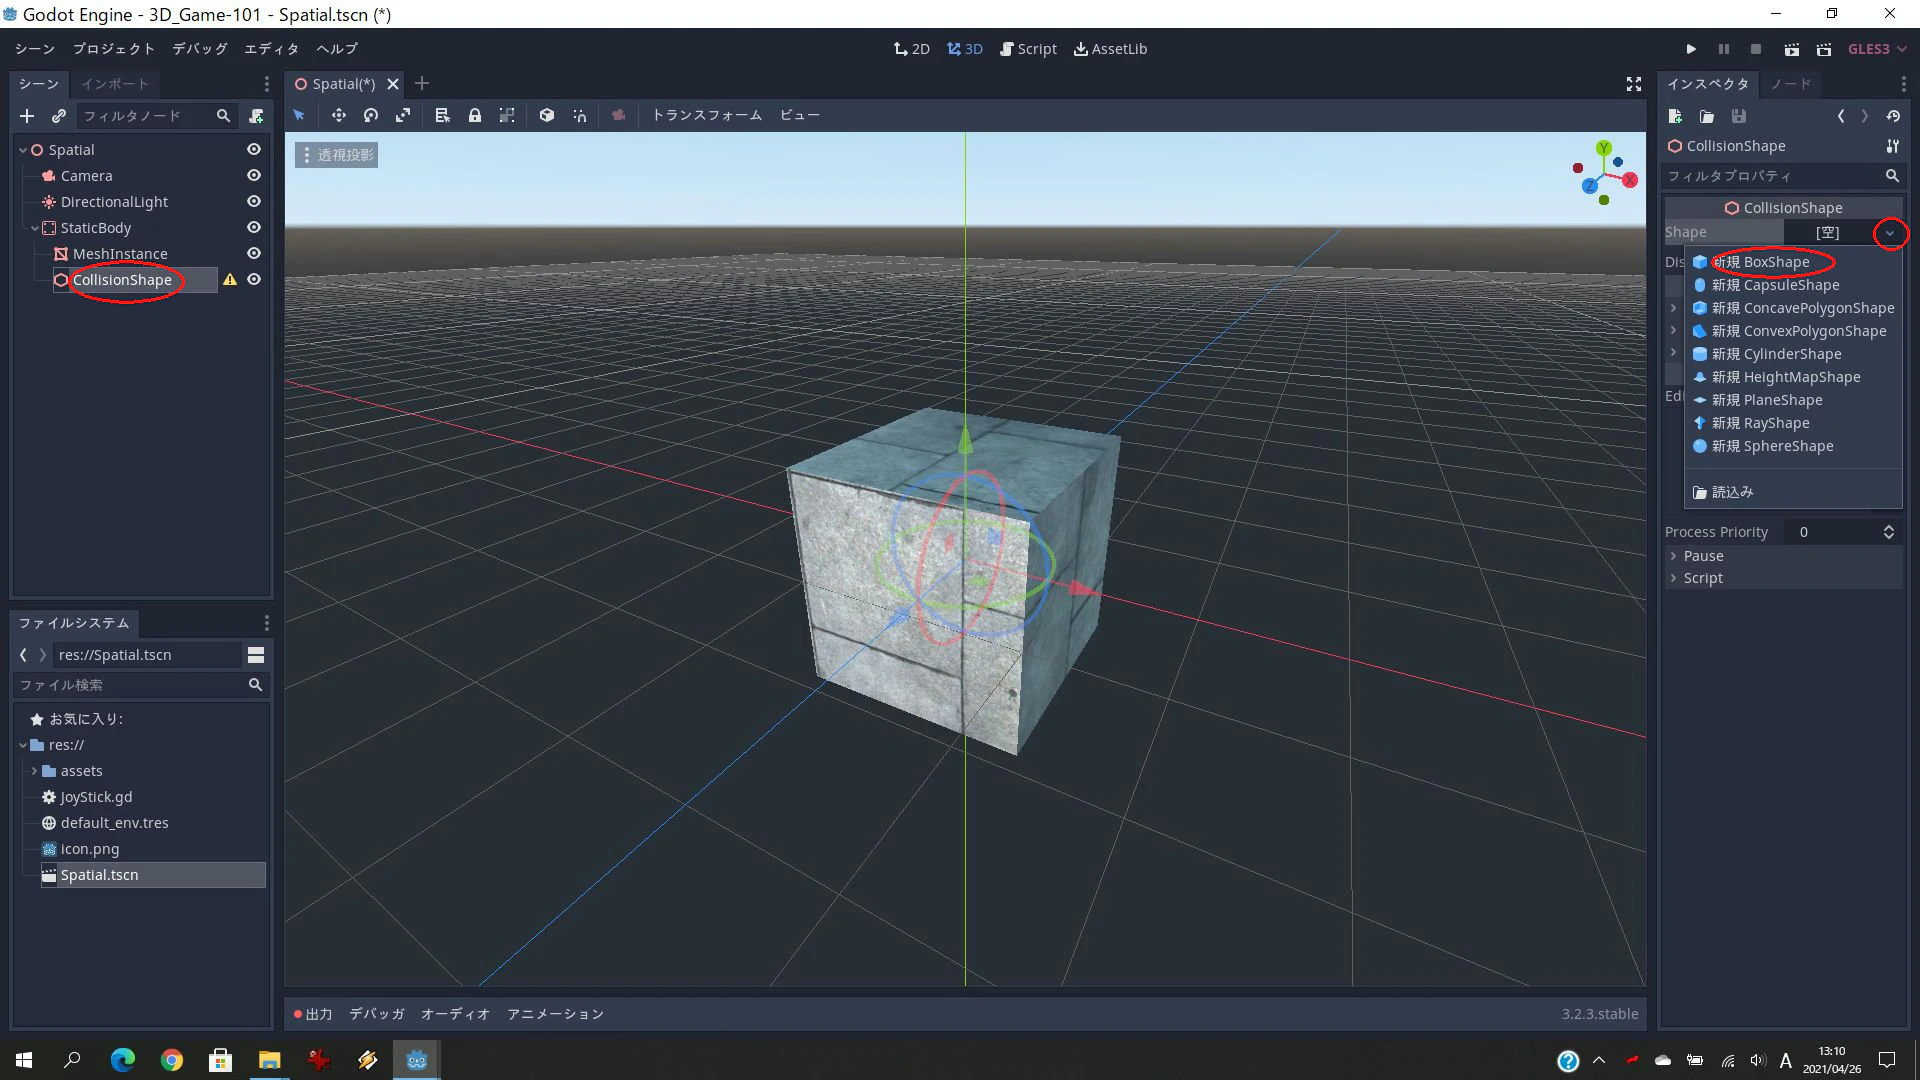Open the プロジェクト menu
Viewport: 1920px width, 1080px height.
(x=114, y=49)
